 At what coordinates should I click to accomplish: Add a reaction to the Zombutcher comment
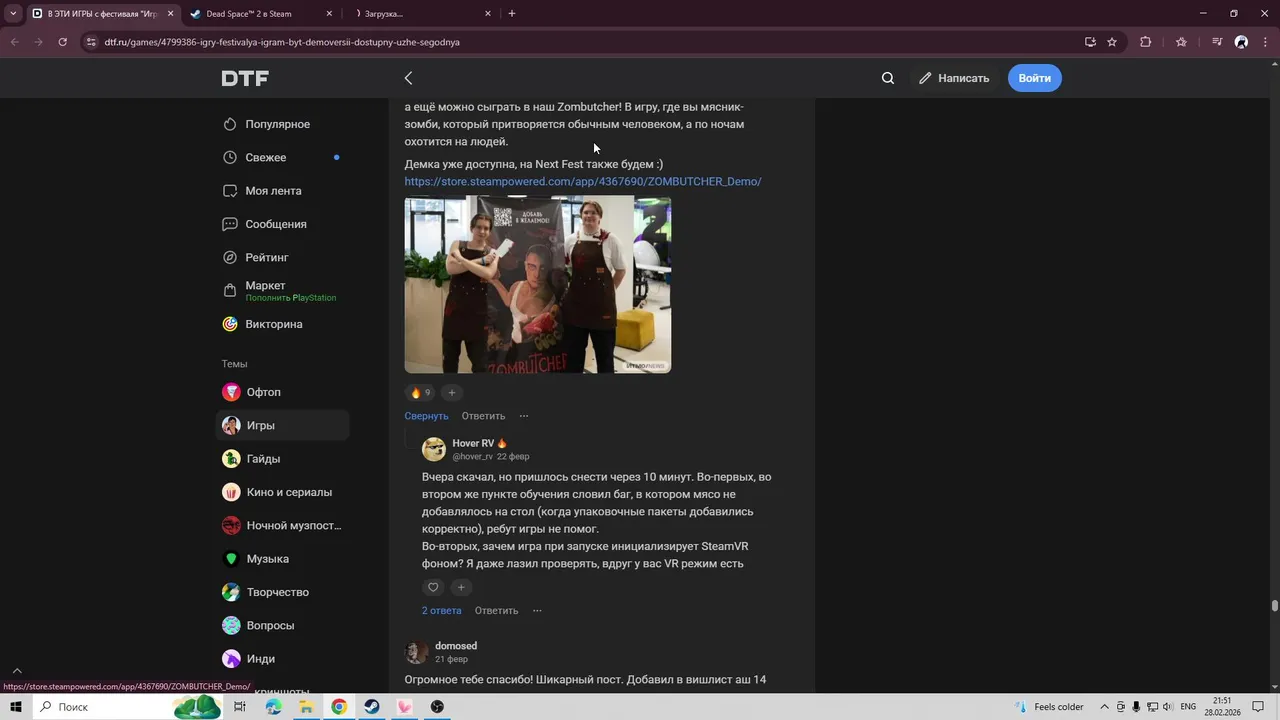pyautogui.click(x=451, y=393)
